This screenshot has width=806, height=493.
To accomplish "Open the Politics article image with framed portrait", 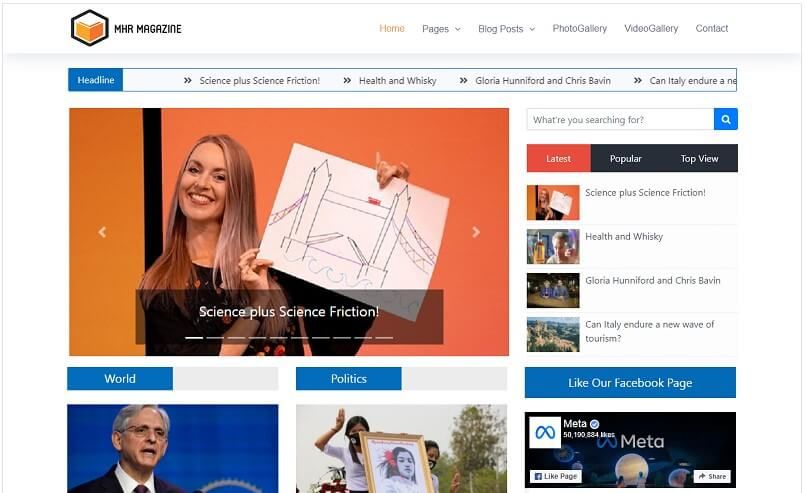I will coord(401,448).
